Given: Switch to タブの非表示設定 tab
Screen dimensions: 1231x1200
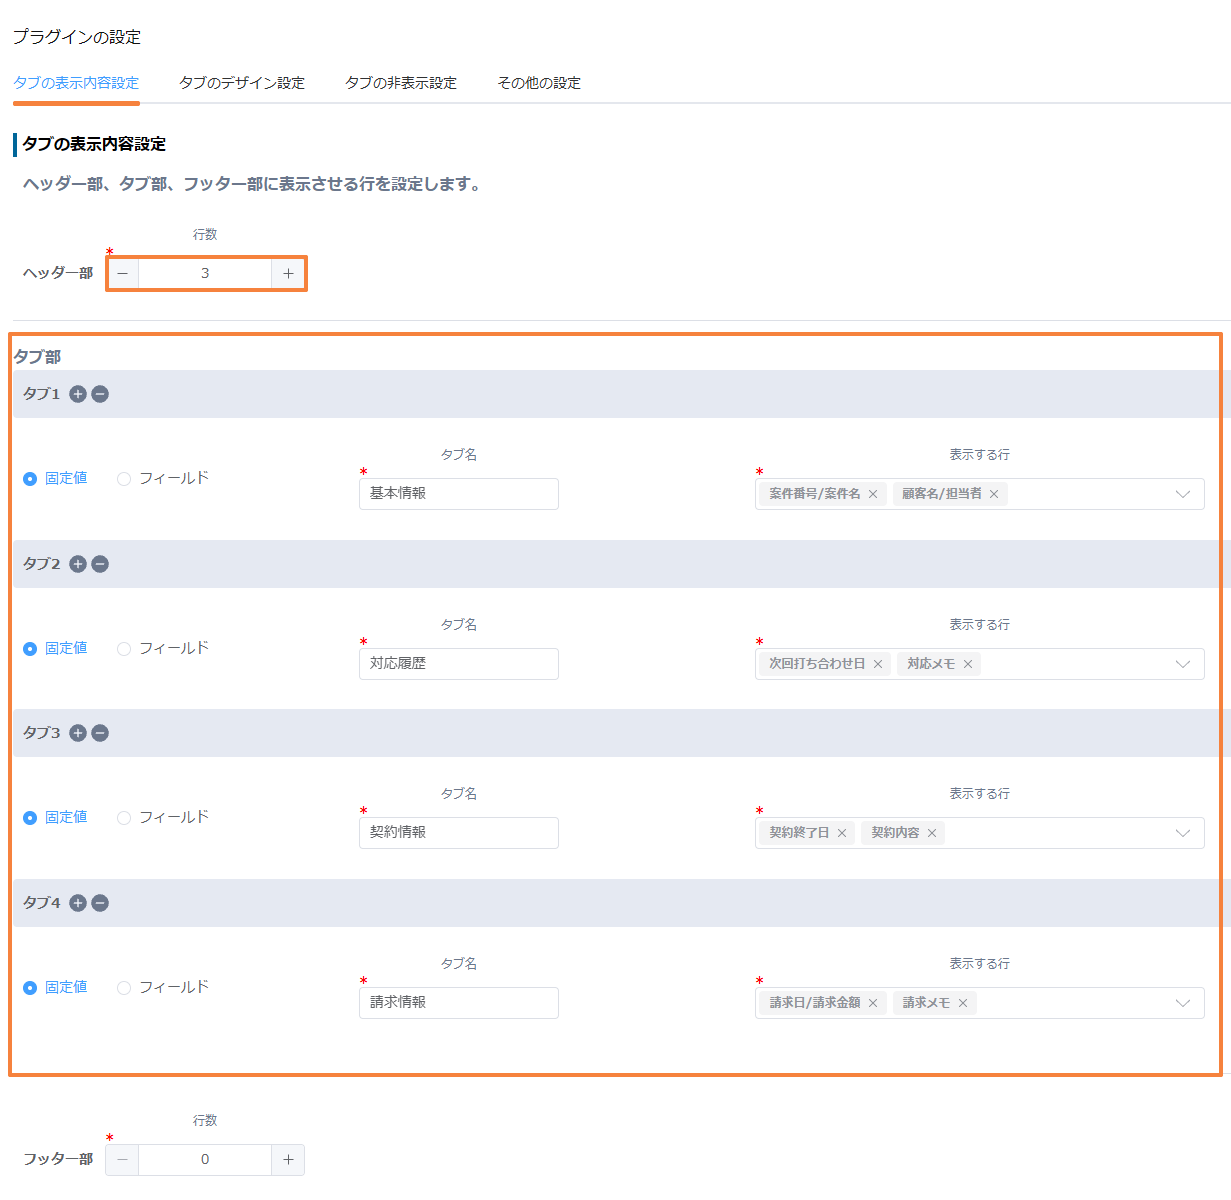Looking at the screenshot, I should click(401, 83).
